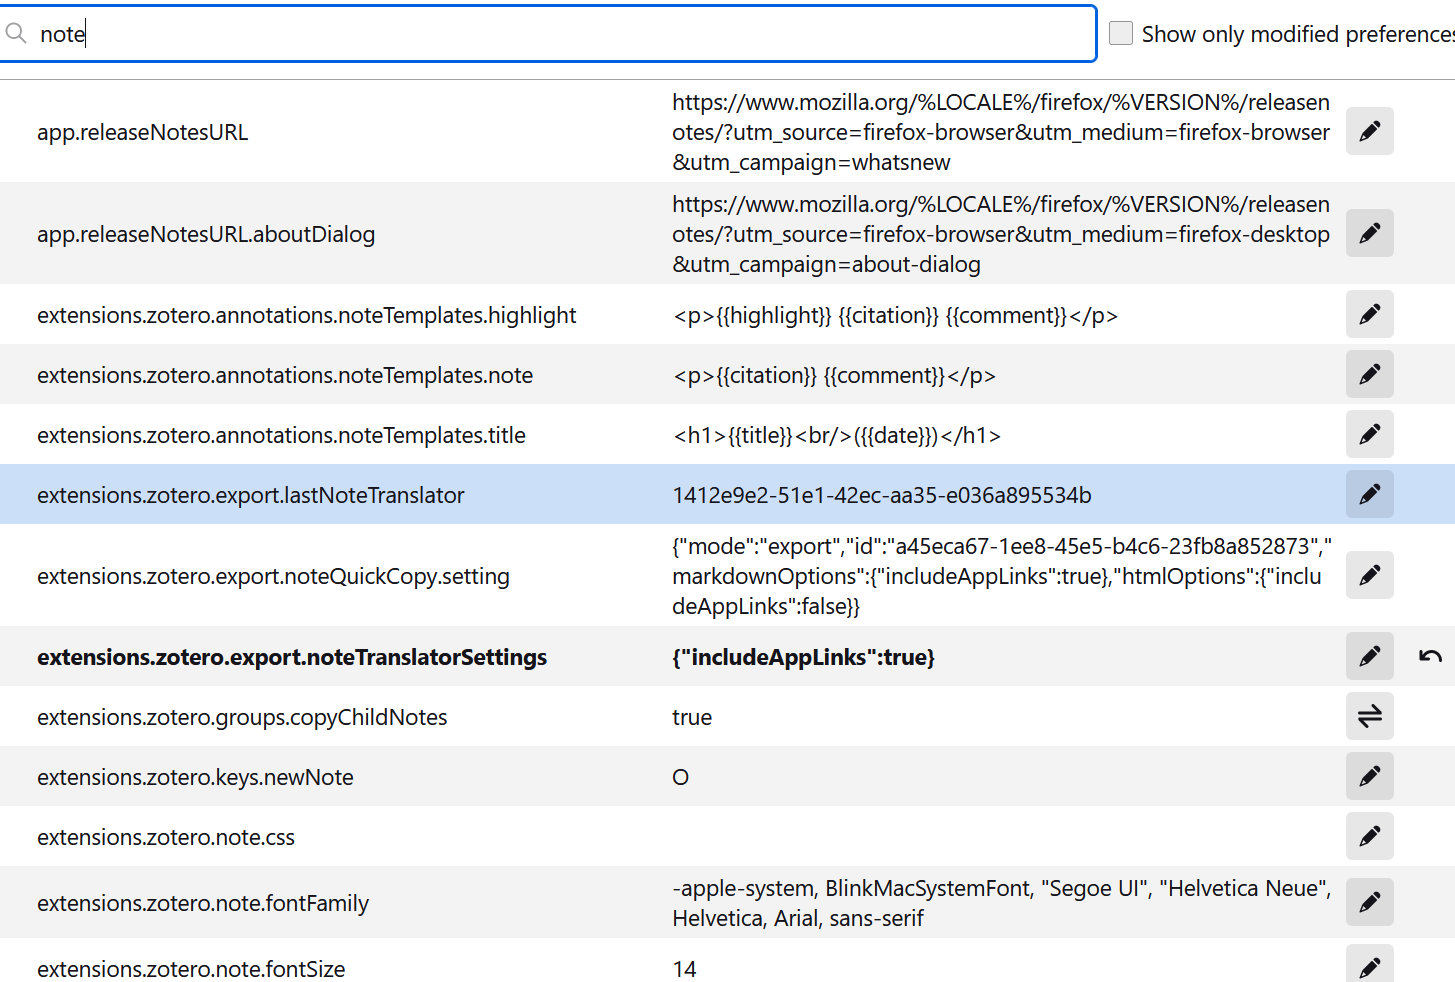Click the font size value 14

[685, 969]
